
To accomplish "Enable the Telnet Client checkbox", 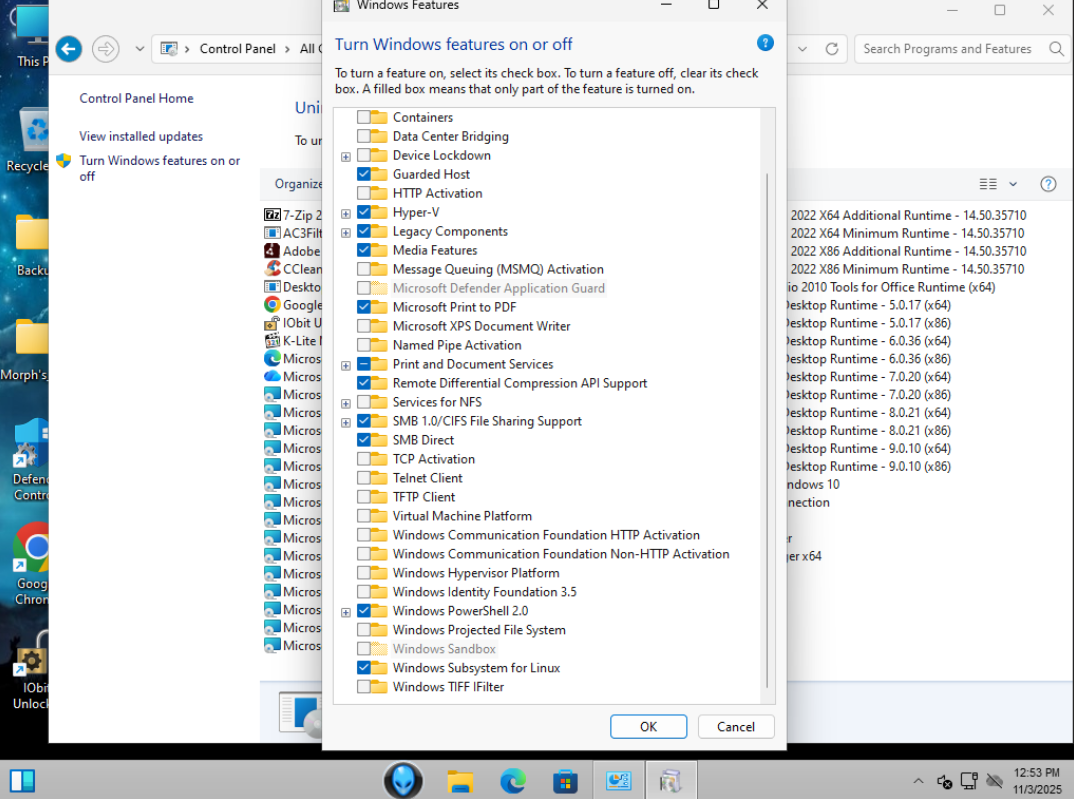I will [364, 478].
